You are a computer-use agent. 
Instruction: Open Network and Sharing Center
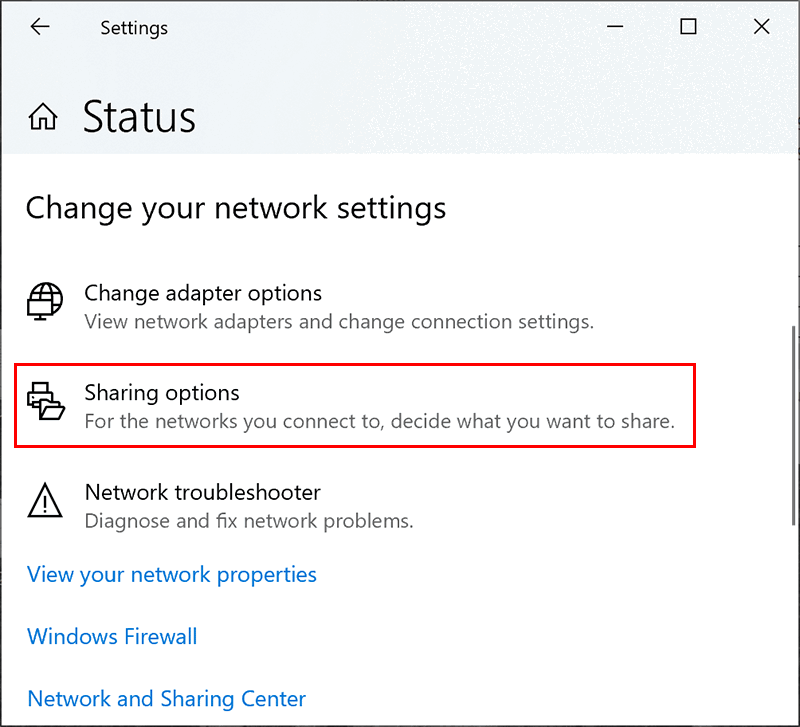click(166, 698)
